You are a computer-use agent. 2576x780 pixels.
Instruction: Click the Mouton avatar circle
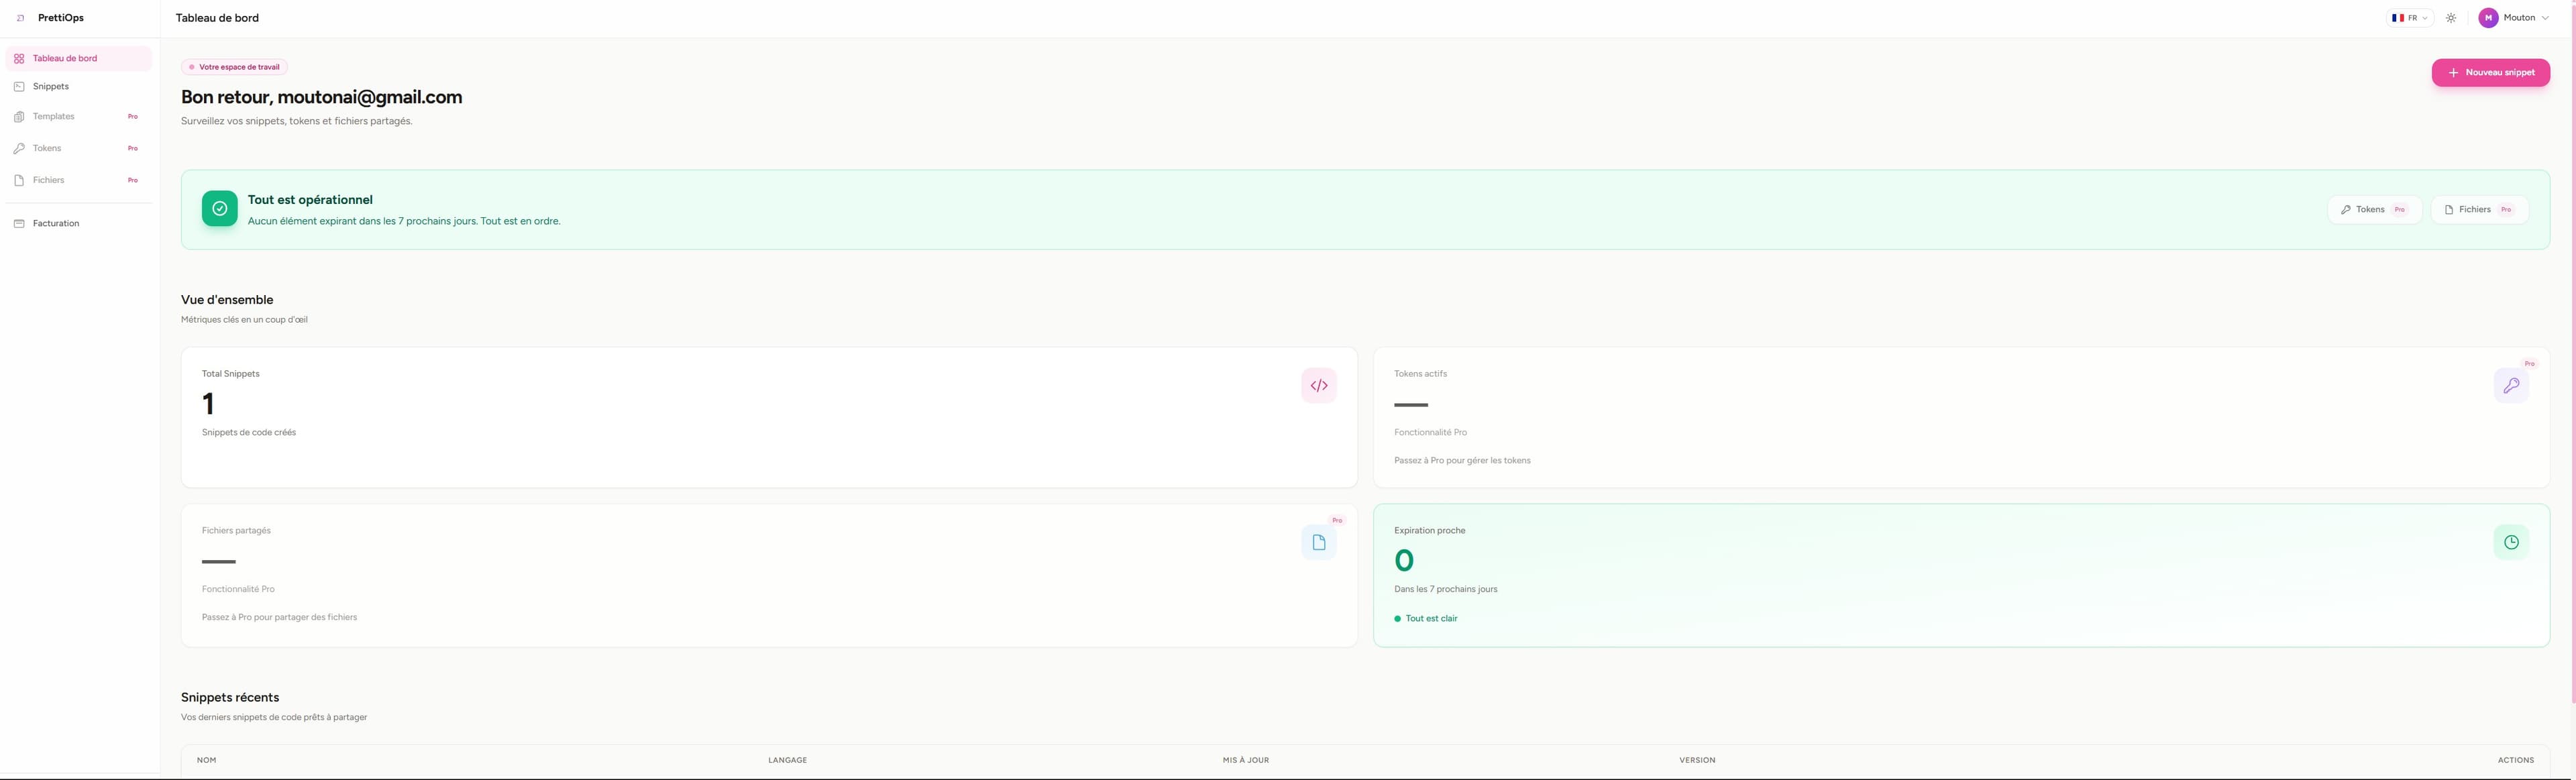(2488, 18)
